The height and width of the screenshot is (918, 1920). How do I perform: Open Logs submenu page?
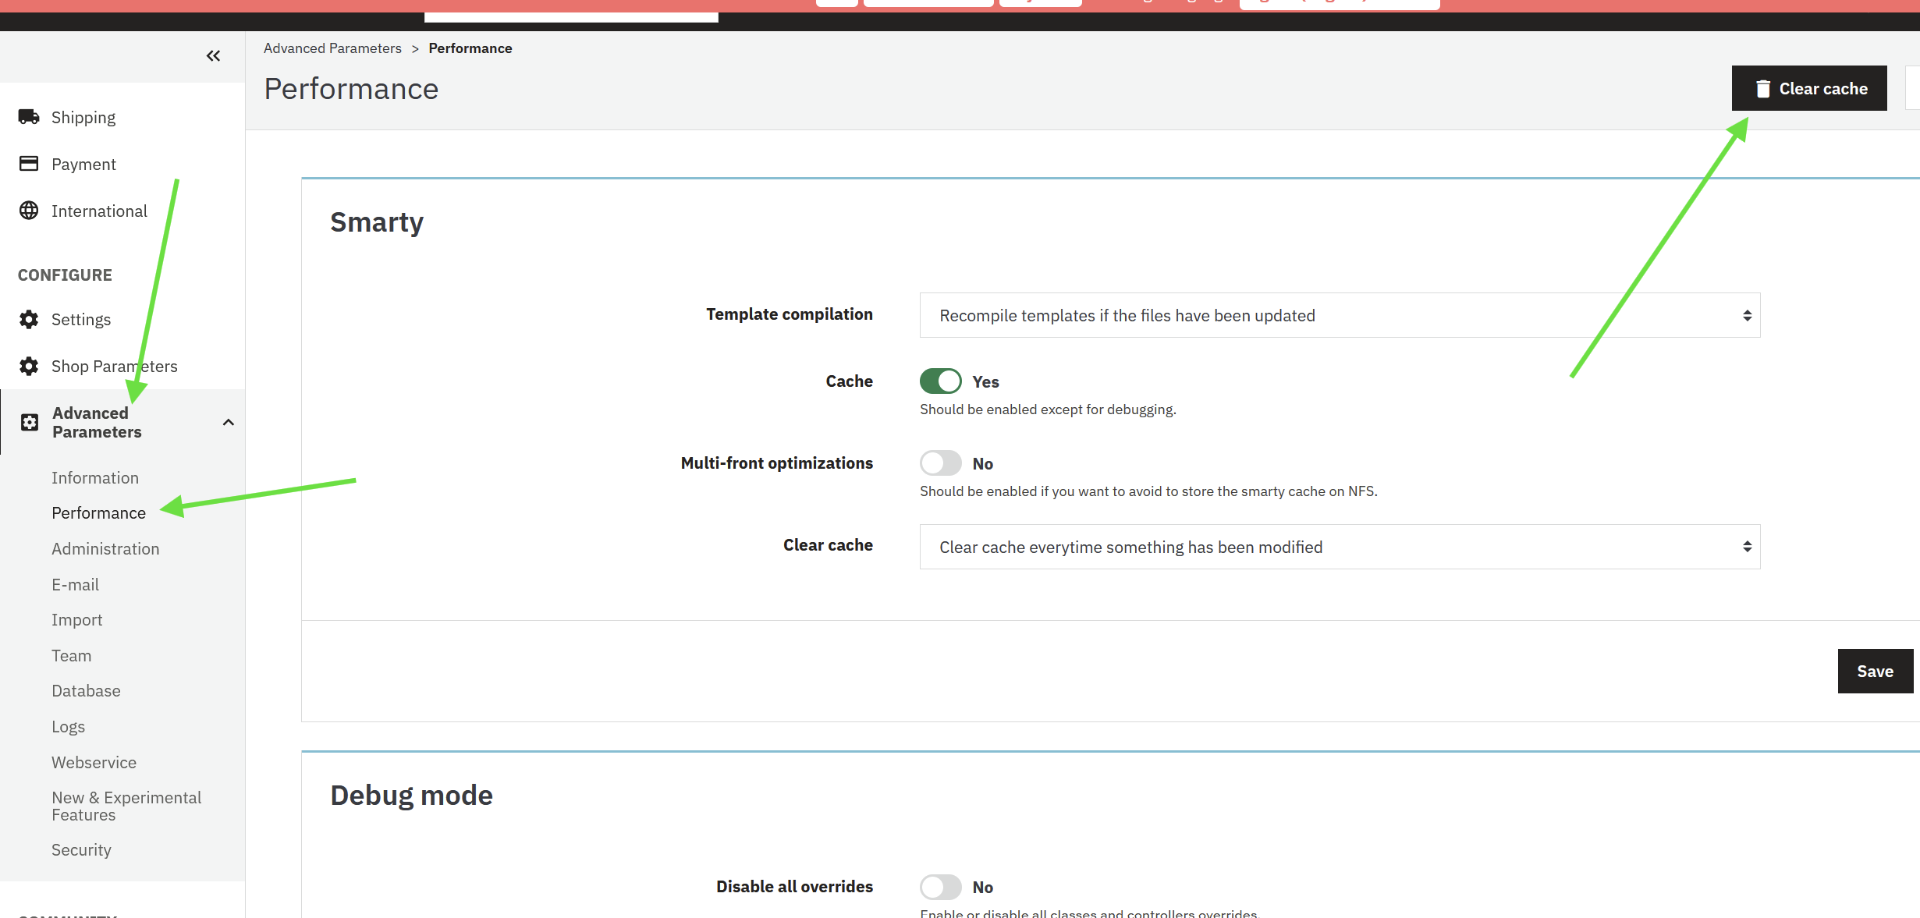click(68, 727)
